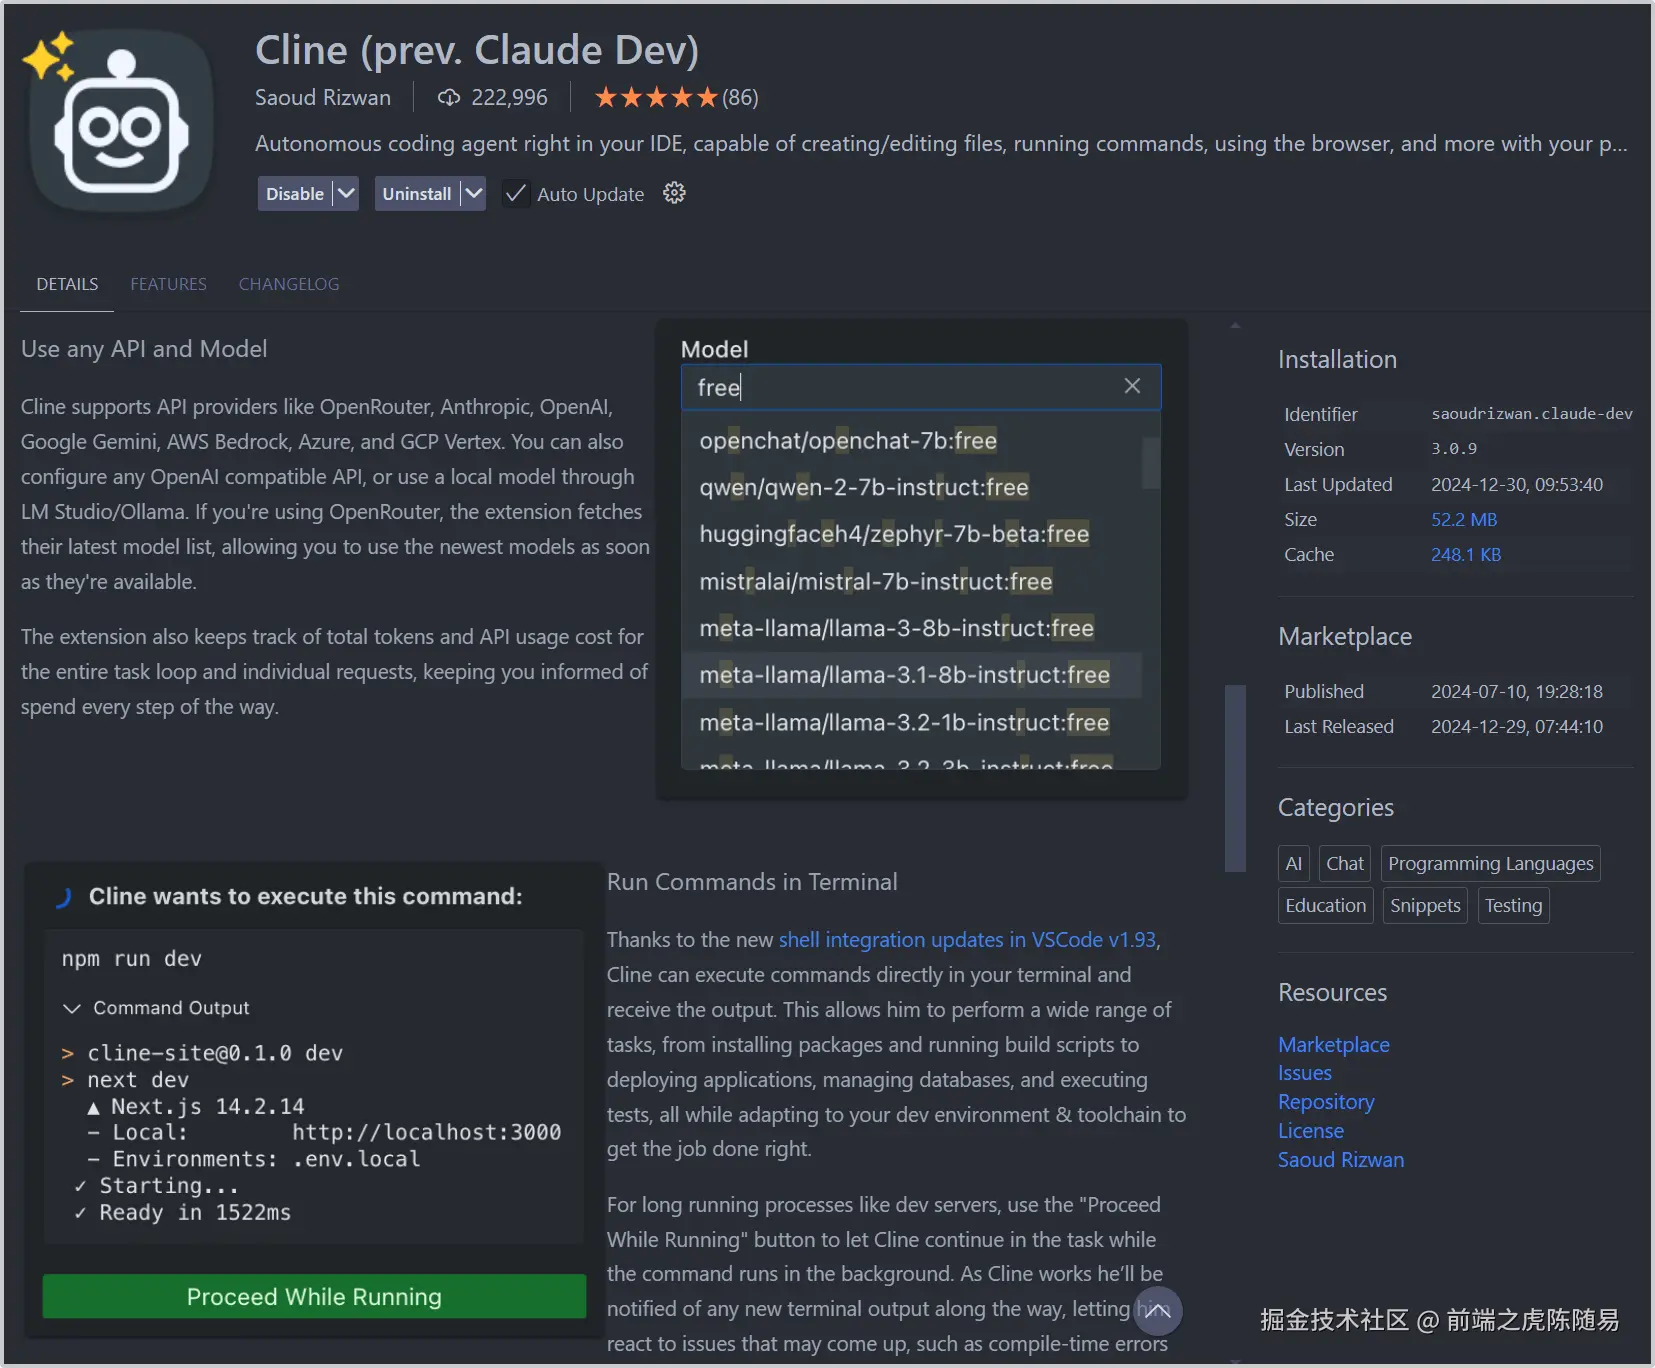Image resolution: width=1655 pixels, height=1368 pixels.
Task: Click the Disable button
Action: tap(295, 193)
